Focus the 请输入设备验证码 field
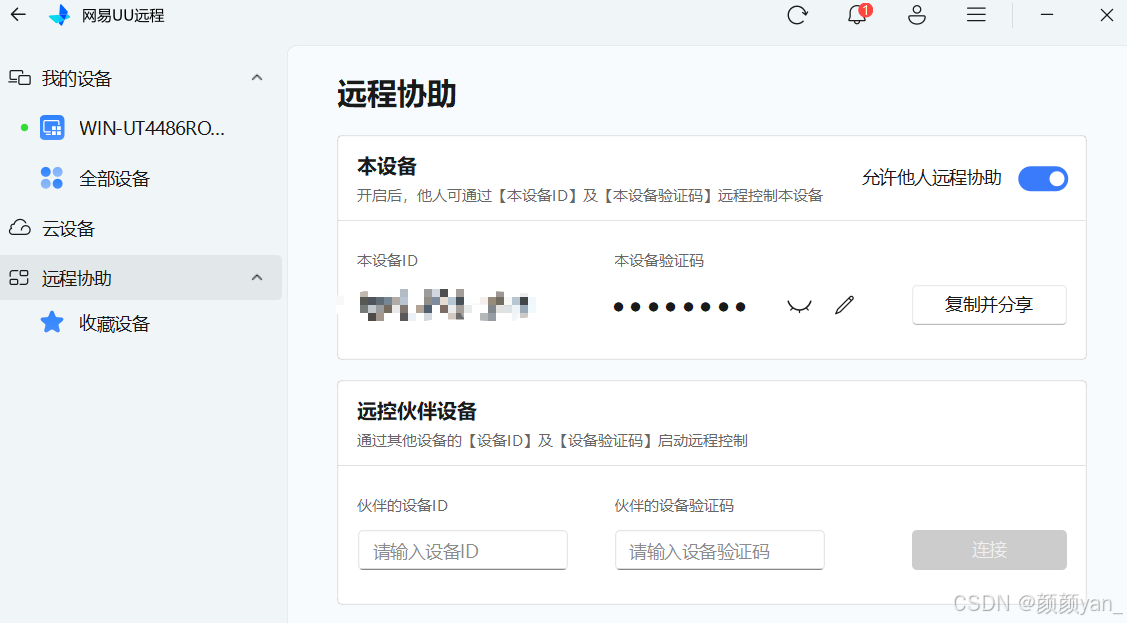This screenshot has height=623, width=1127. (719, 550)
